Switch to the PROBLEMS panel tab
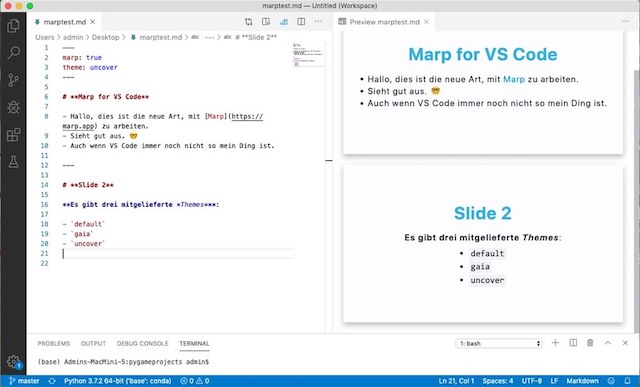This screenshot has width=640, height=387. 53,343
